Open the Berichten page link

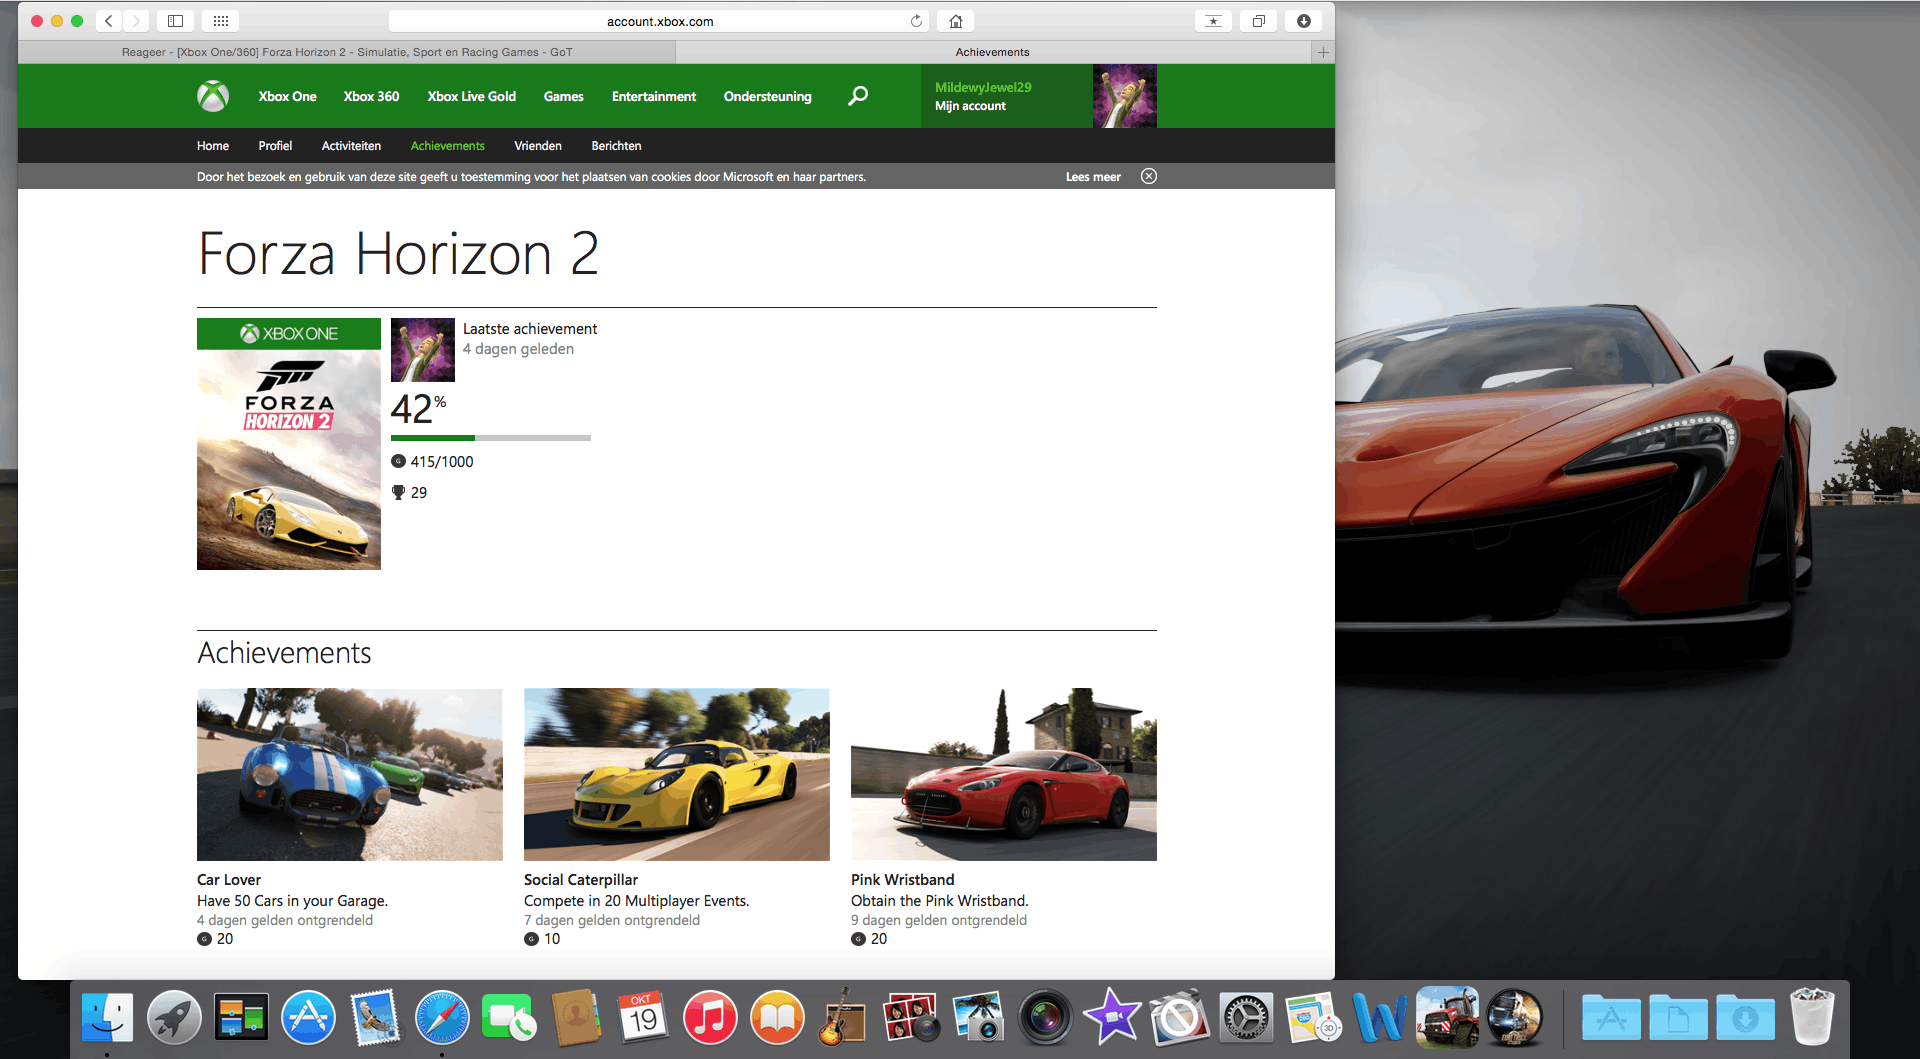tap(616, 146)
